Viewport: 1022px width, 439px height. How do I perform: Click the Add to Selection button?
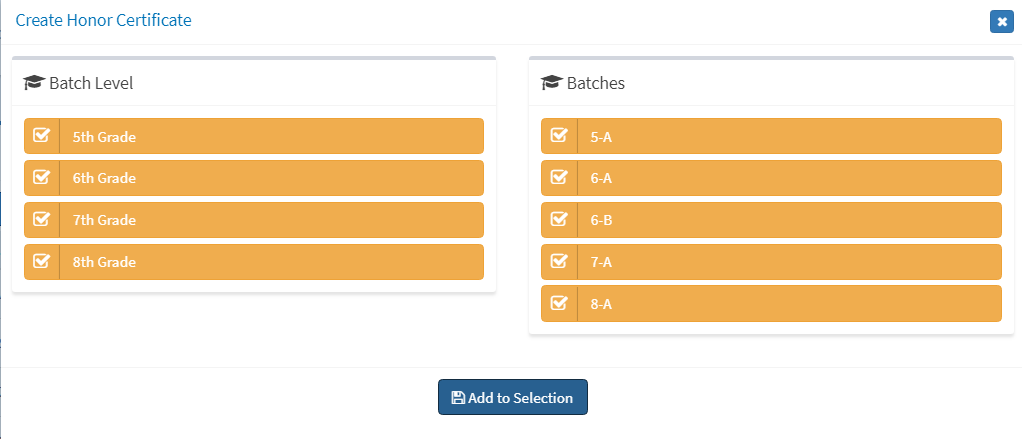pyautogui.click(x=513, y=397)
